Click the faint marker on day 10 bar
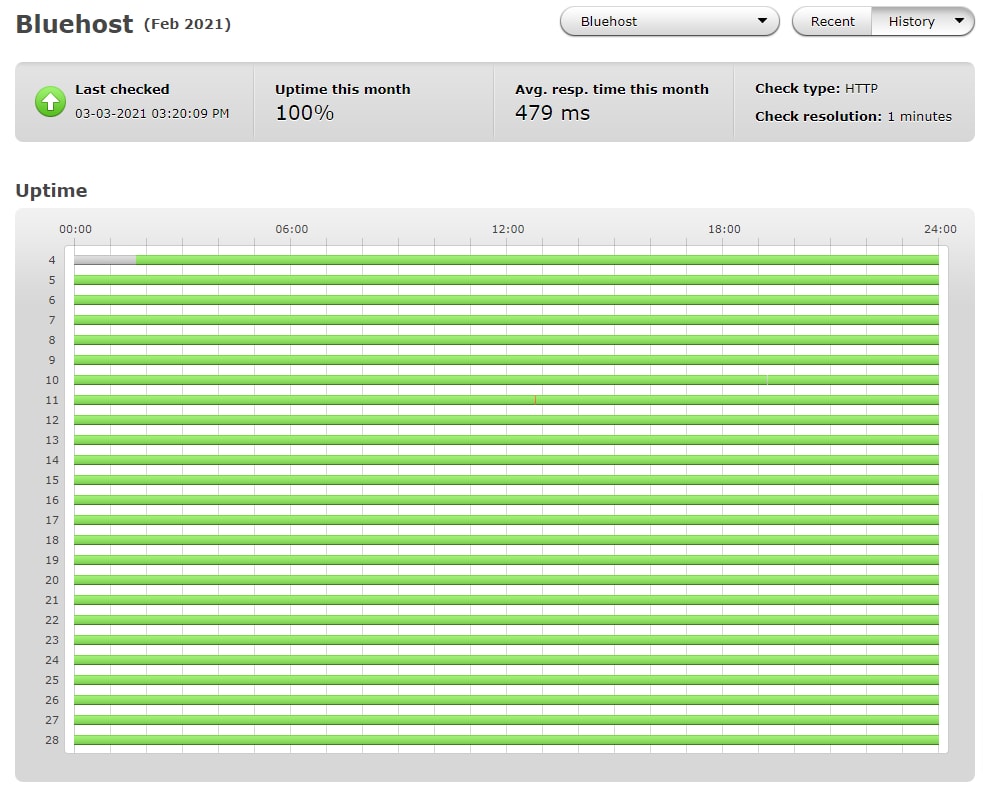The width and height of the screenshot is (983, 791). tap(767, 380)
